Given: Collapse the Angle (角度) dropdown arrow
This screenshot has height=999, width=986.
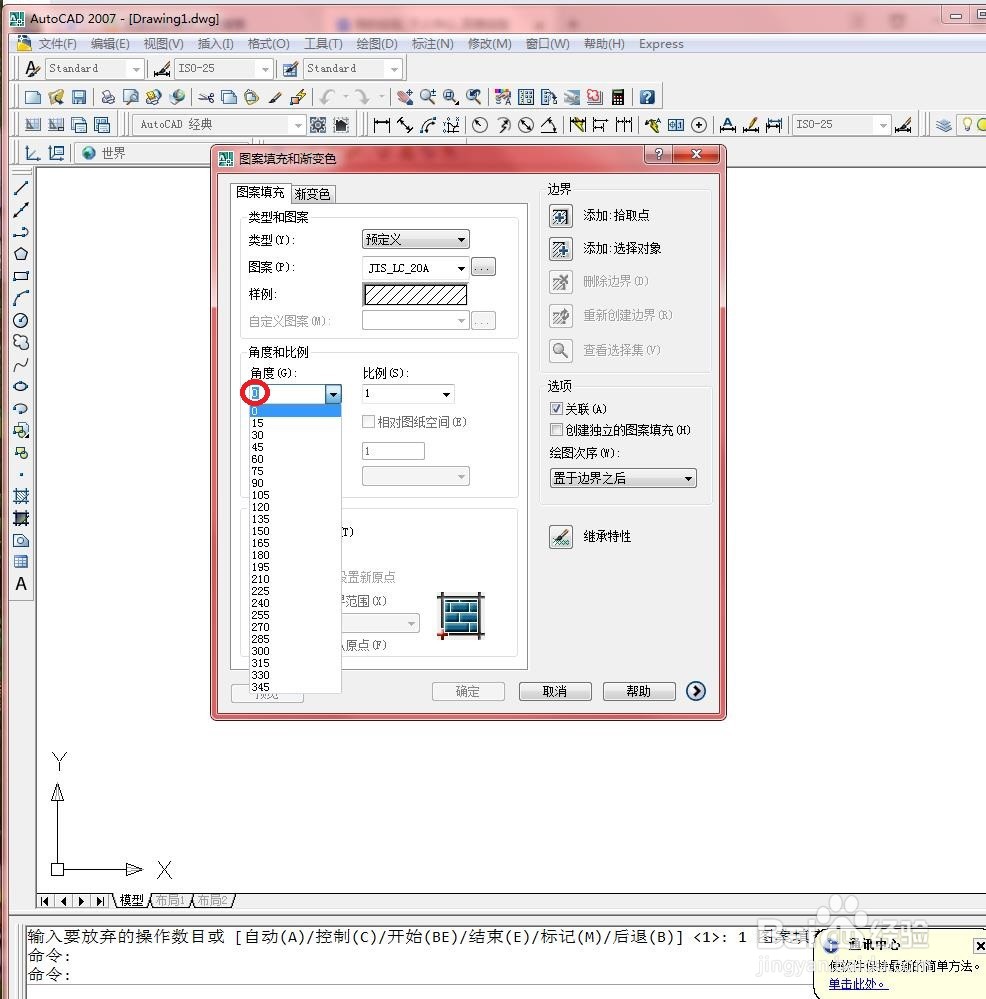Looking at the screenshot, I should coord(333,394).
